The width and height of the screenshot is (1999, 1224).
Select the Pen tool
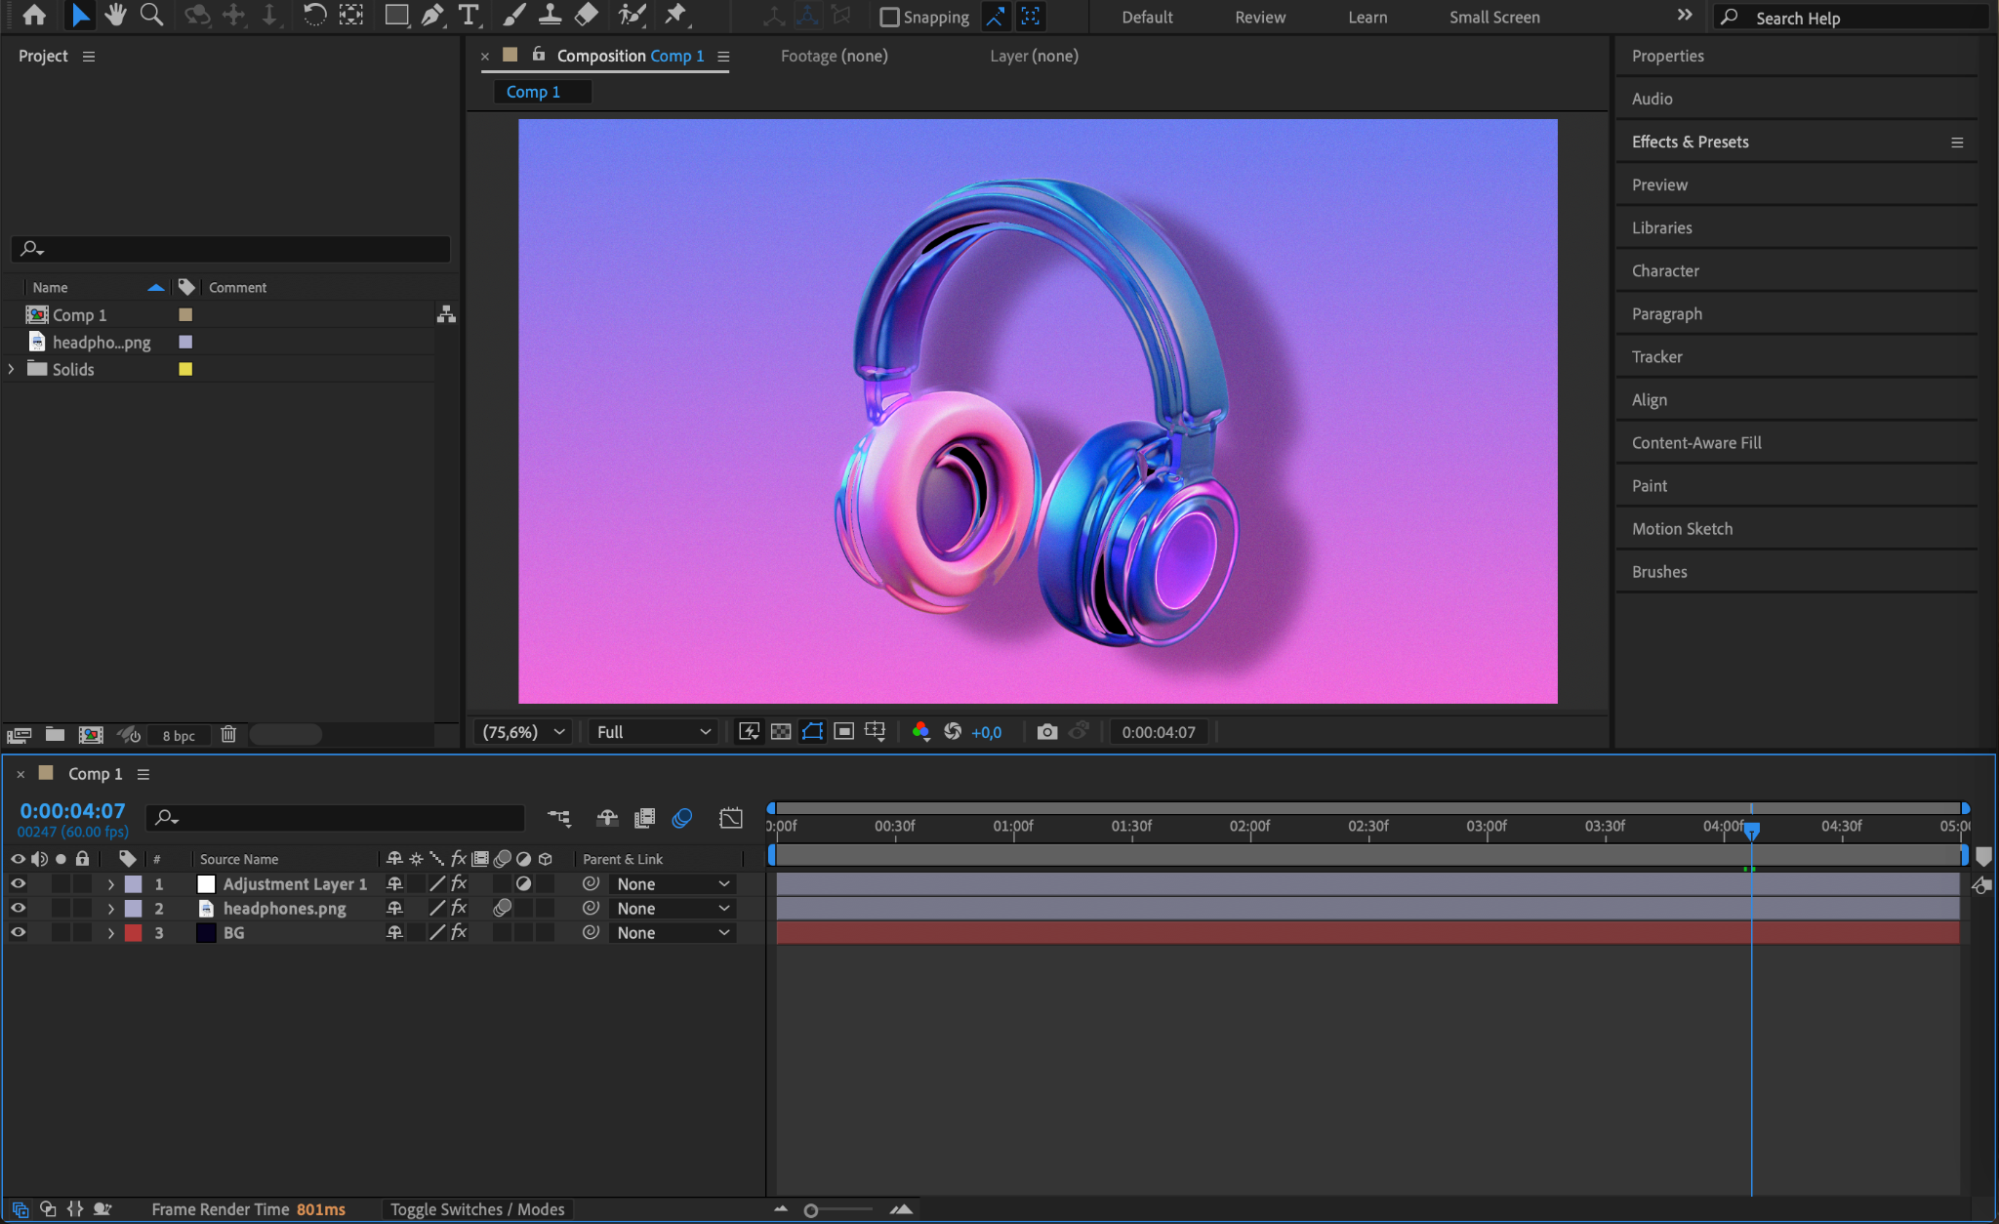(x=432, y=15)
